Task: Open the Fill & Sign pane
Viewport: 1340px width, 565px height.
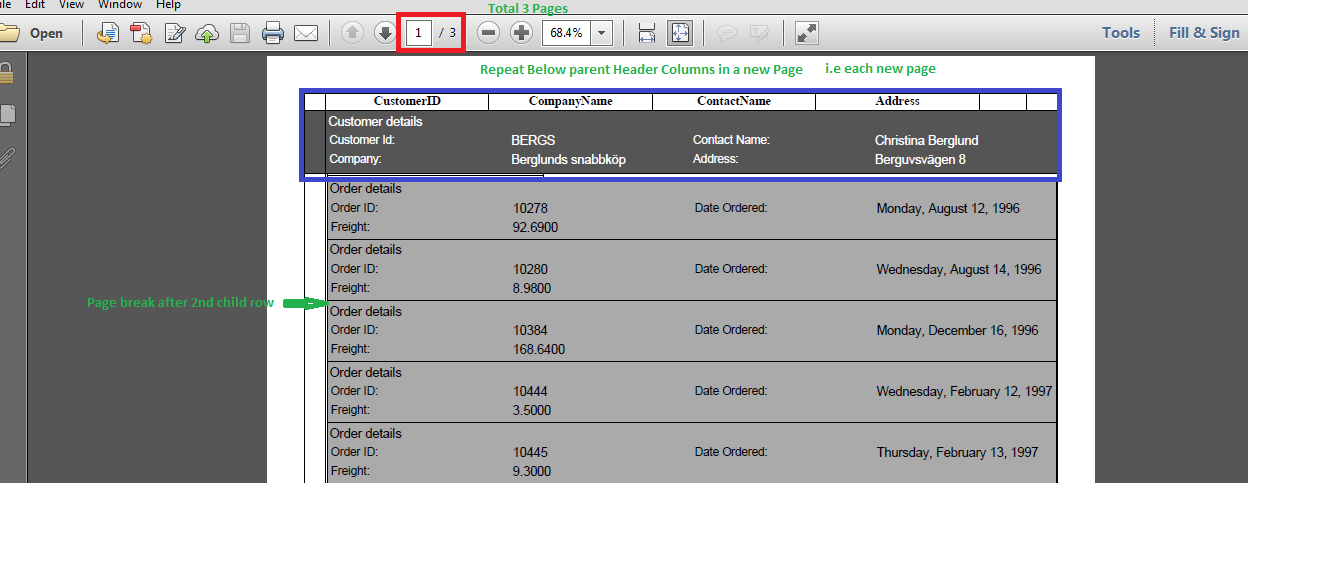Action: tap(1204, 33)
